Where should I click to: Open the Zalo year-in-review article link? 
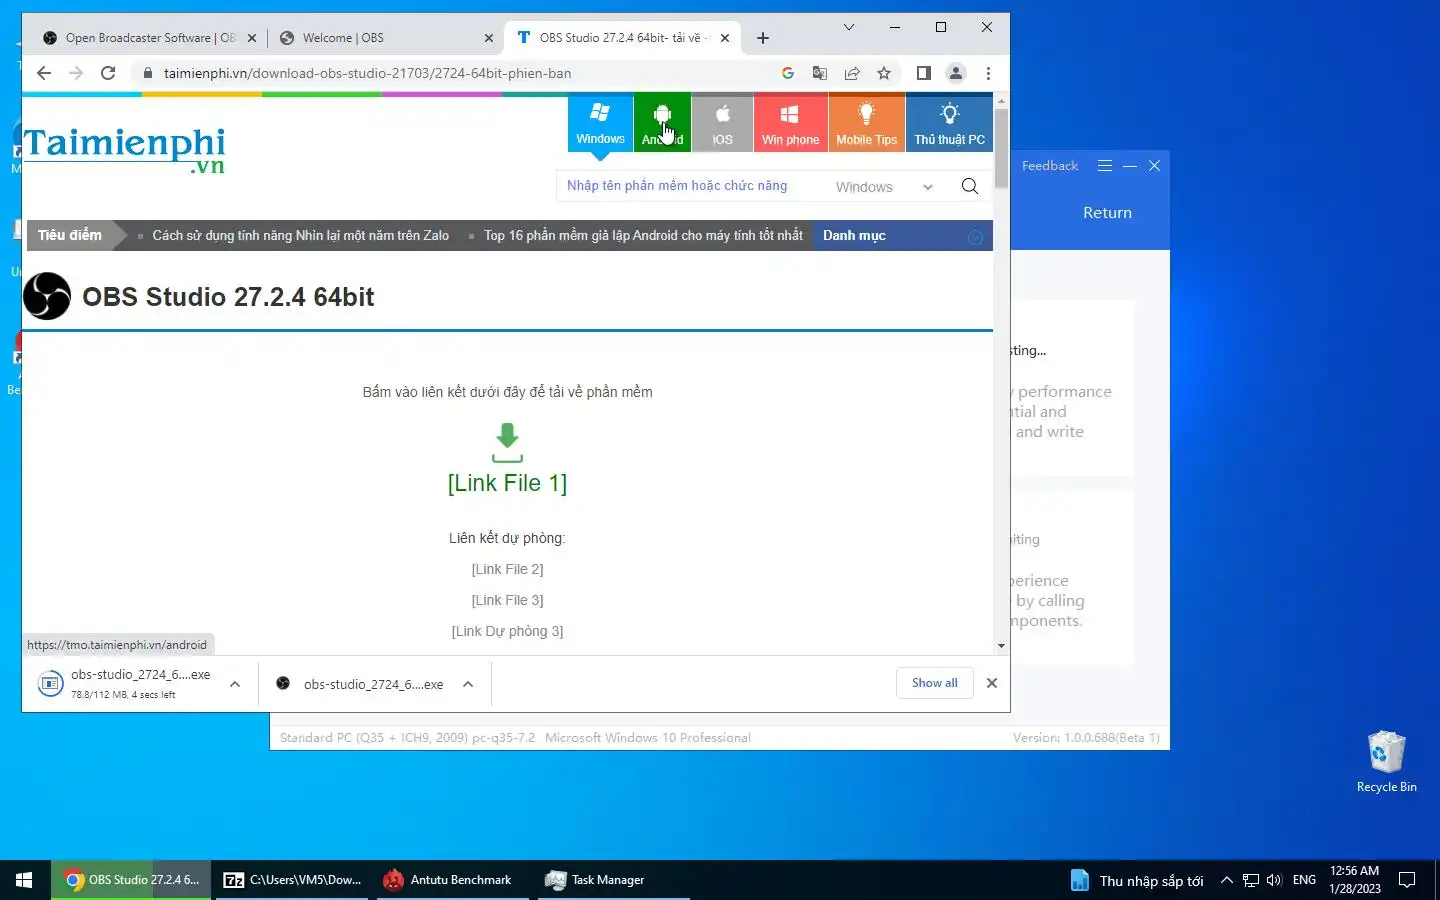pos(300,236)
